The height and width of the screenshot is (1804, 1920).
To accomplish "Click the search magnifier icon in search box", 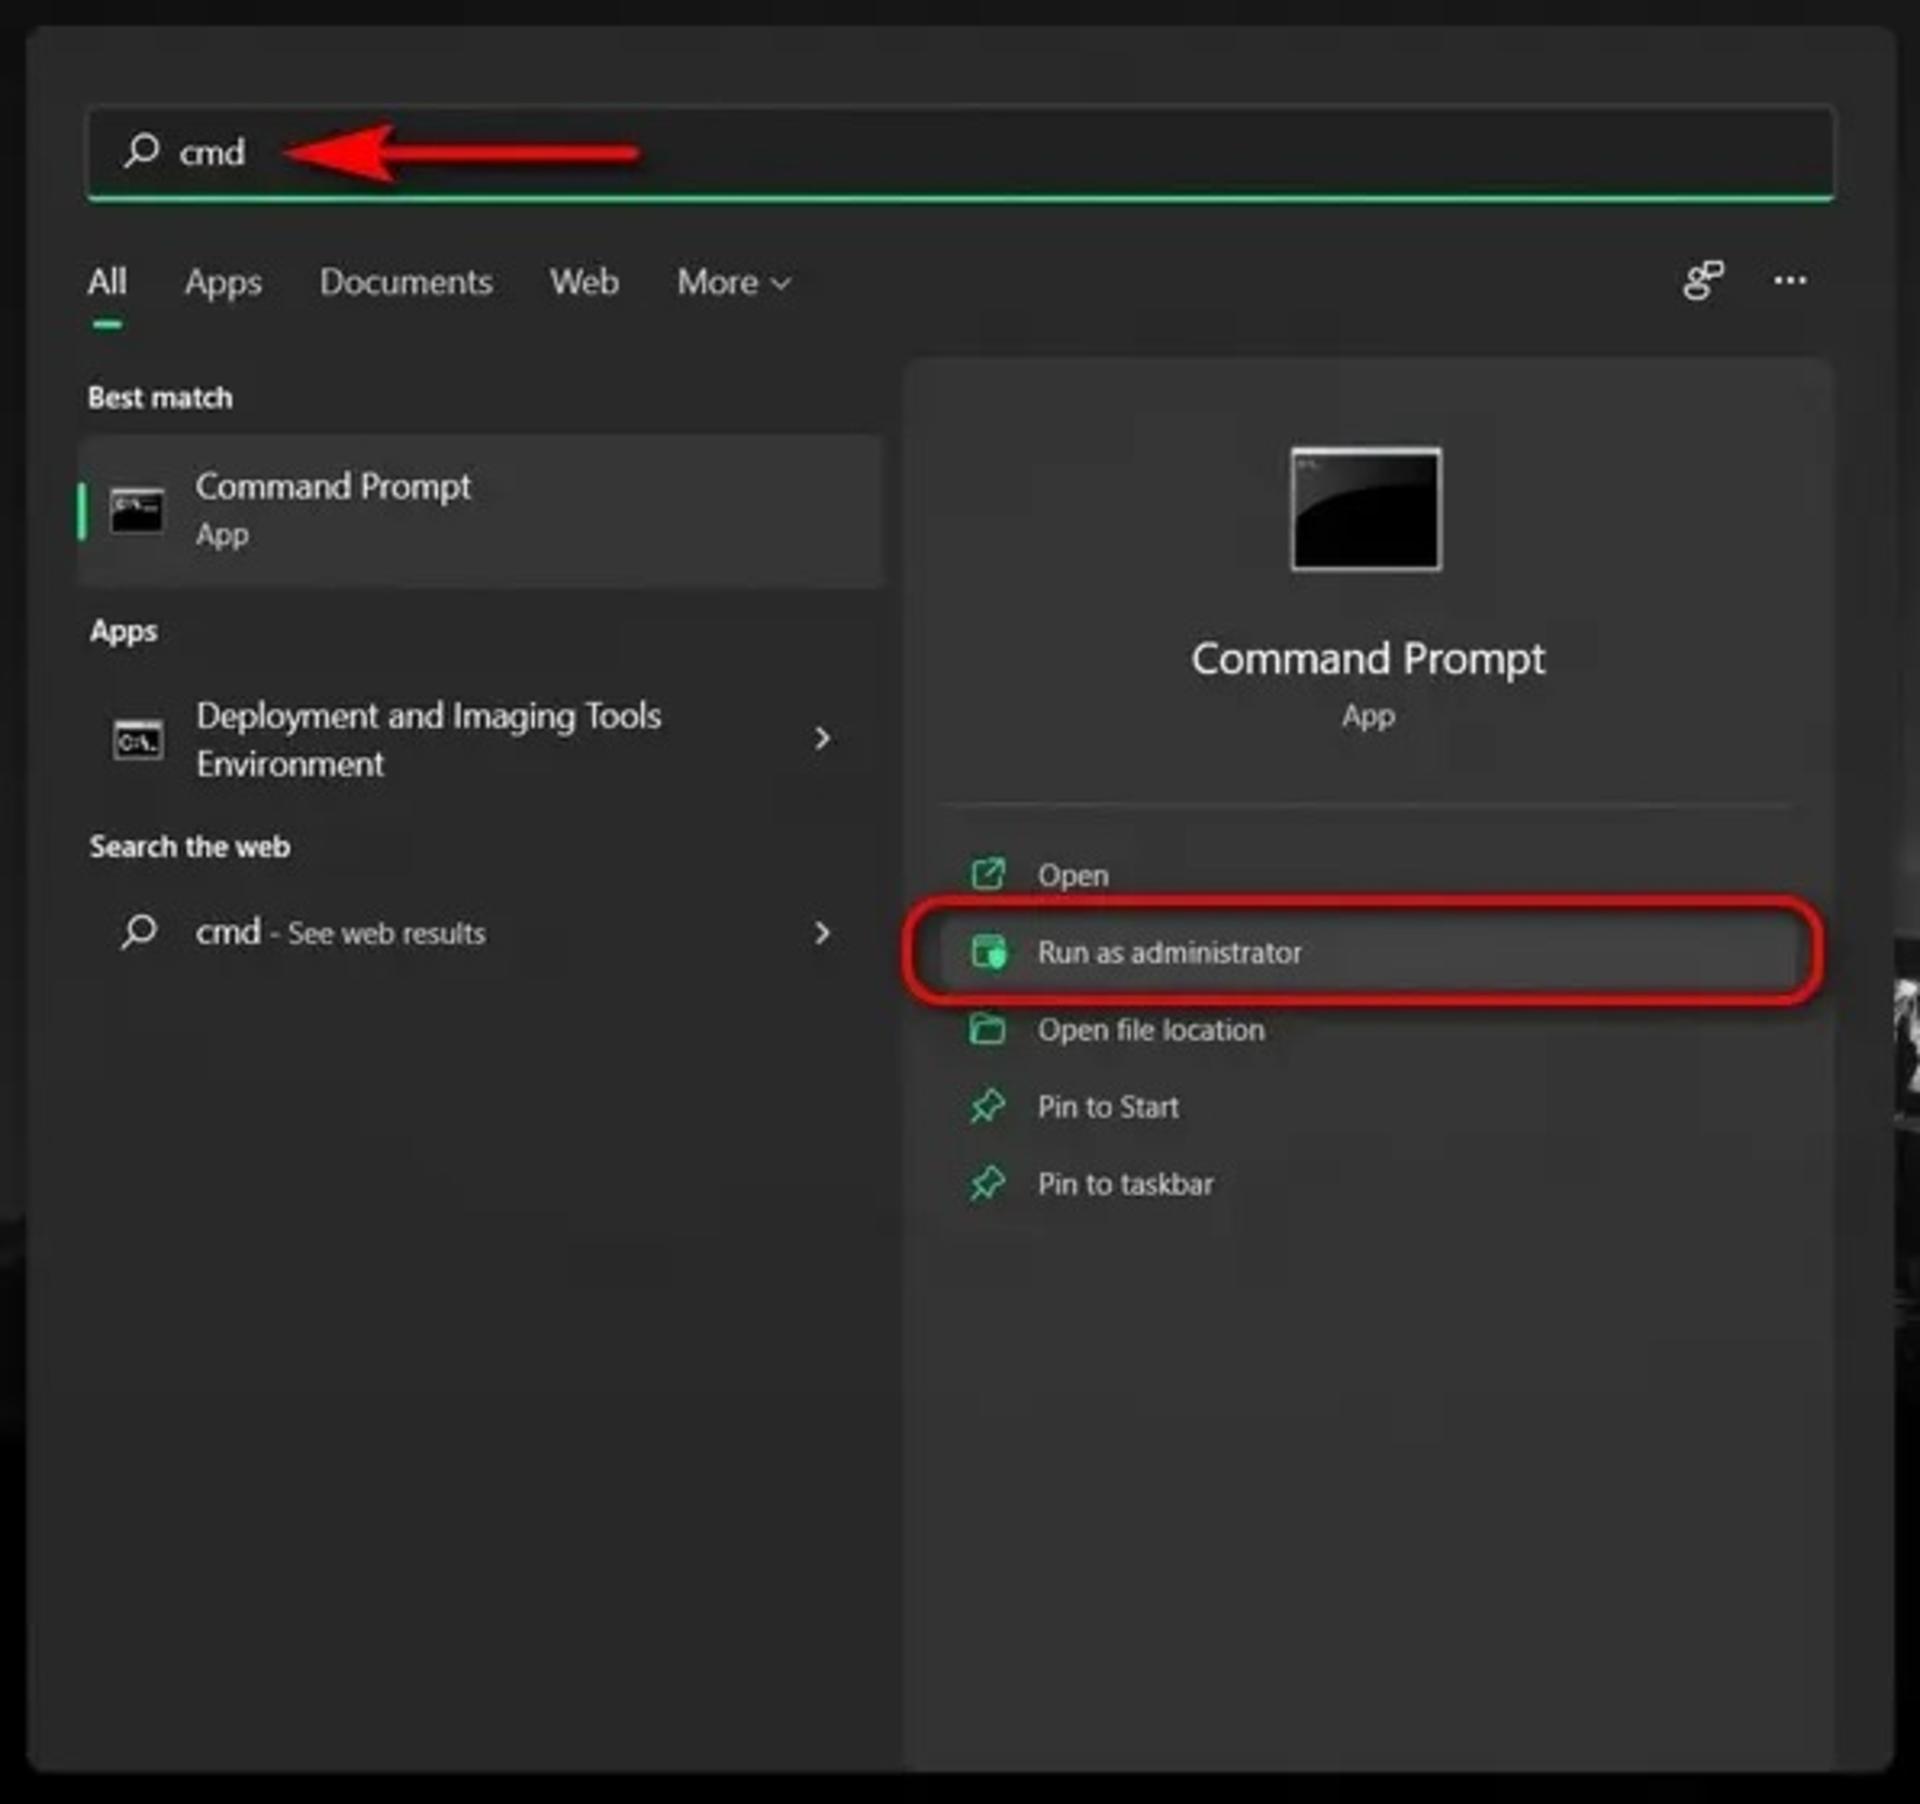I will (x=141, y=150).
